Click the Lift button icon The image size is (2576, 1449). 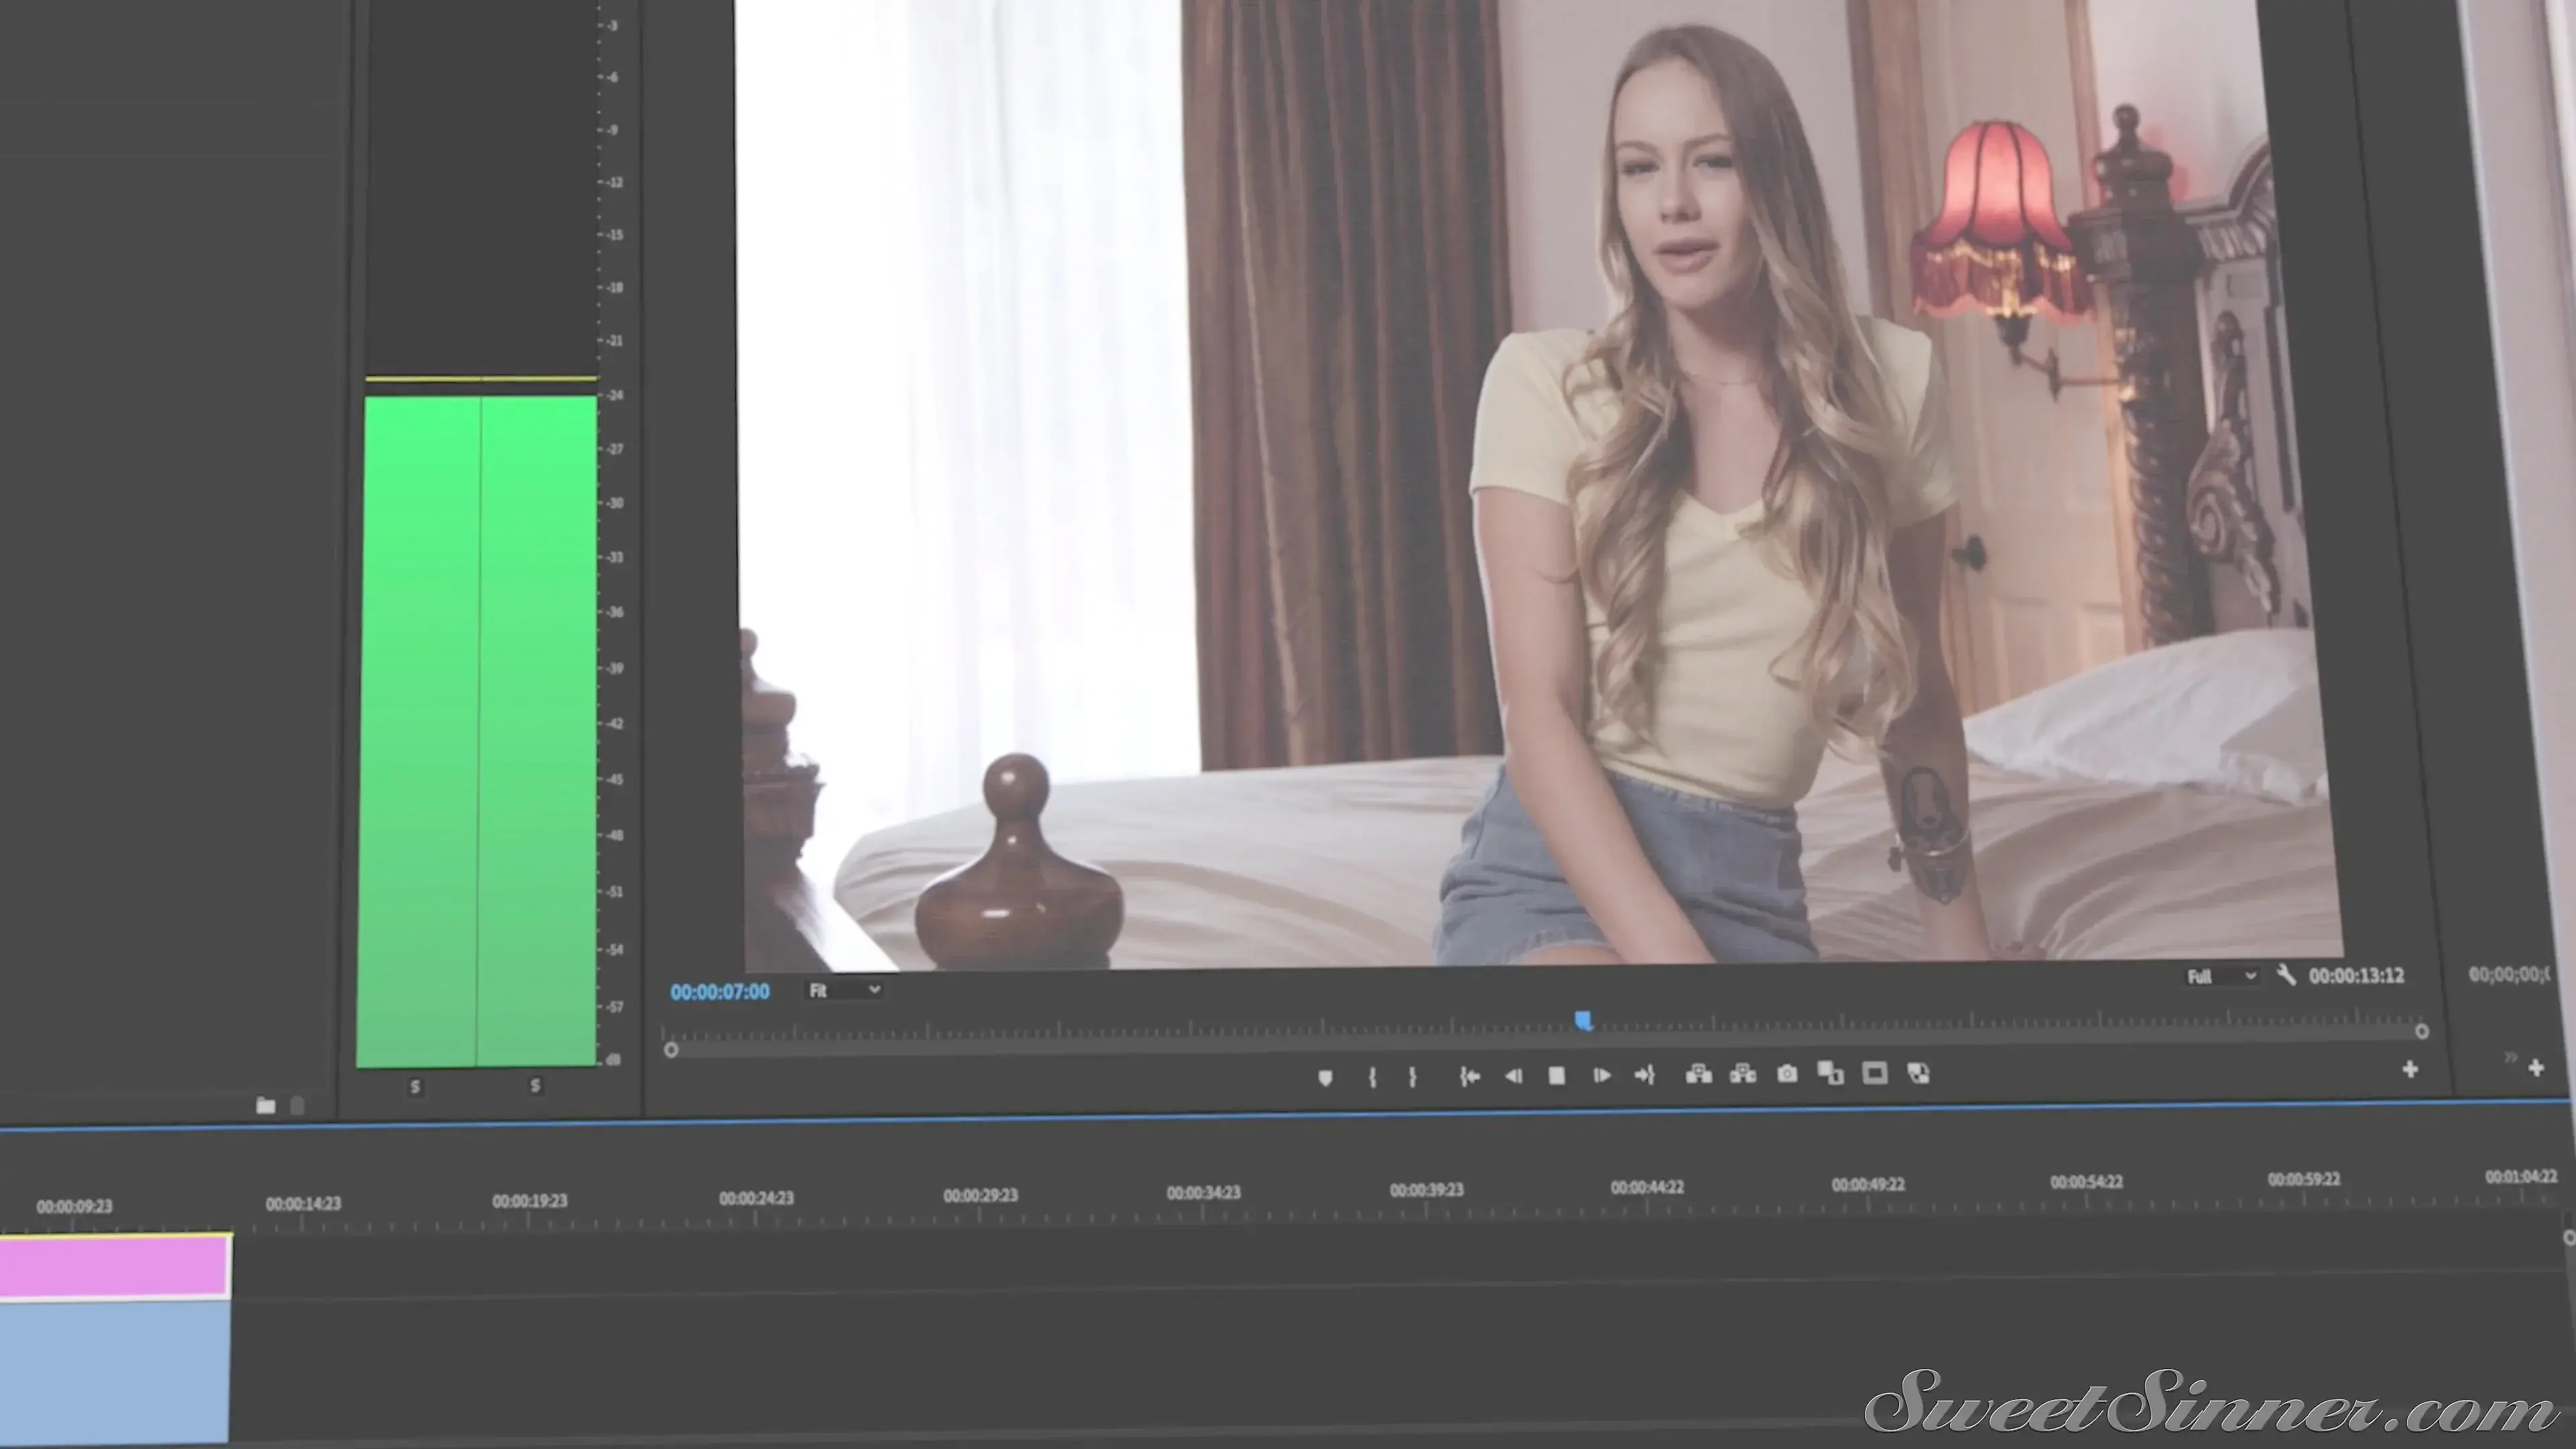click(1698, 1074)
